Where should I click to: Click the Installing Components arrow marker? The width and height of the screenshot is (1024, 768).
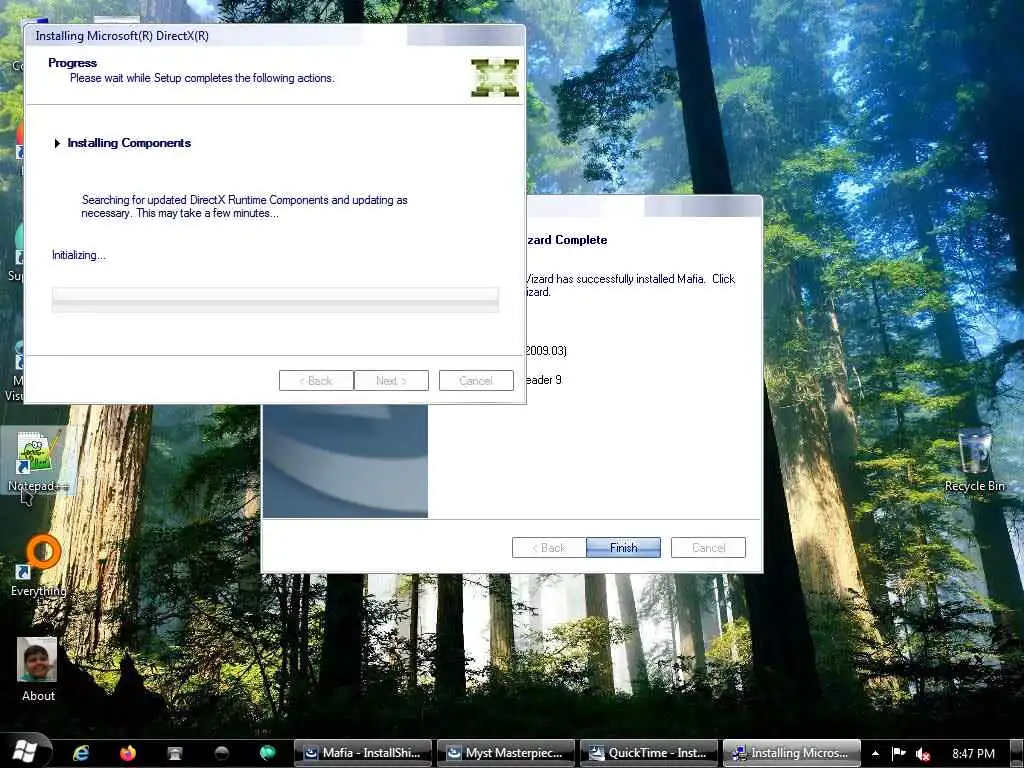57,143
